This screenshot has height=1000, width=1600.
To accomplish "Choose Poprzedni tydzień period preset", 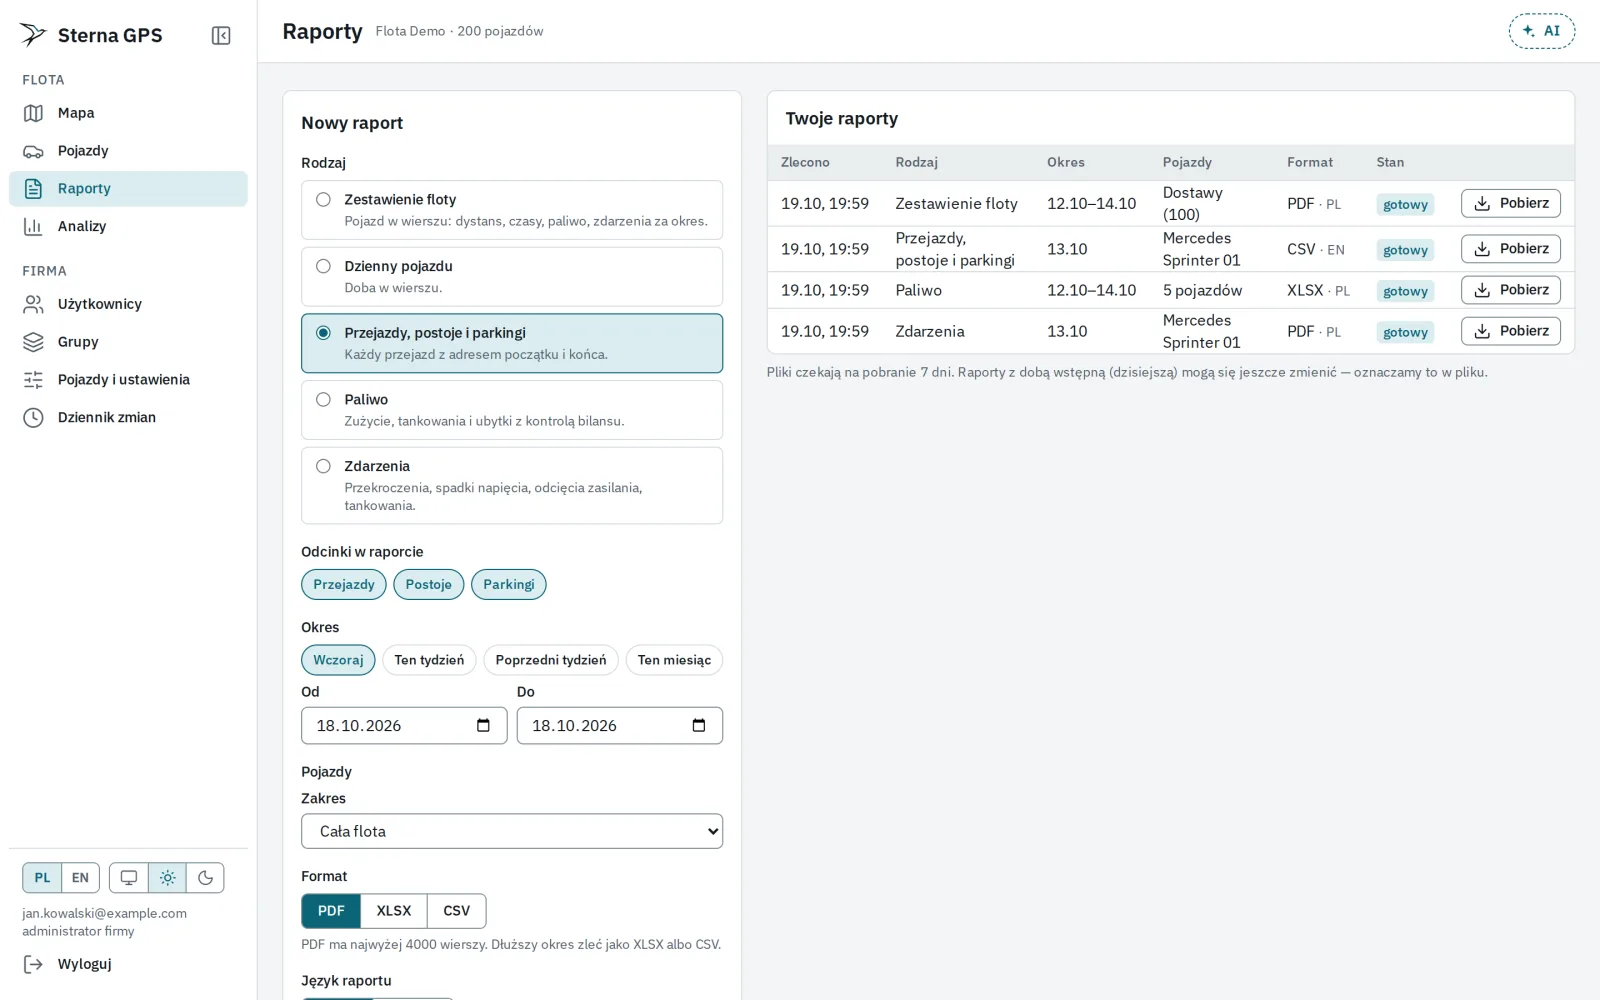I will [x=551, y=660].
